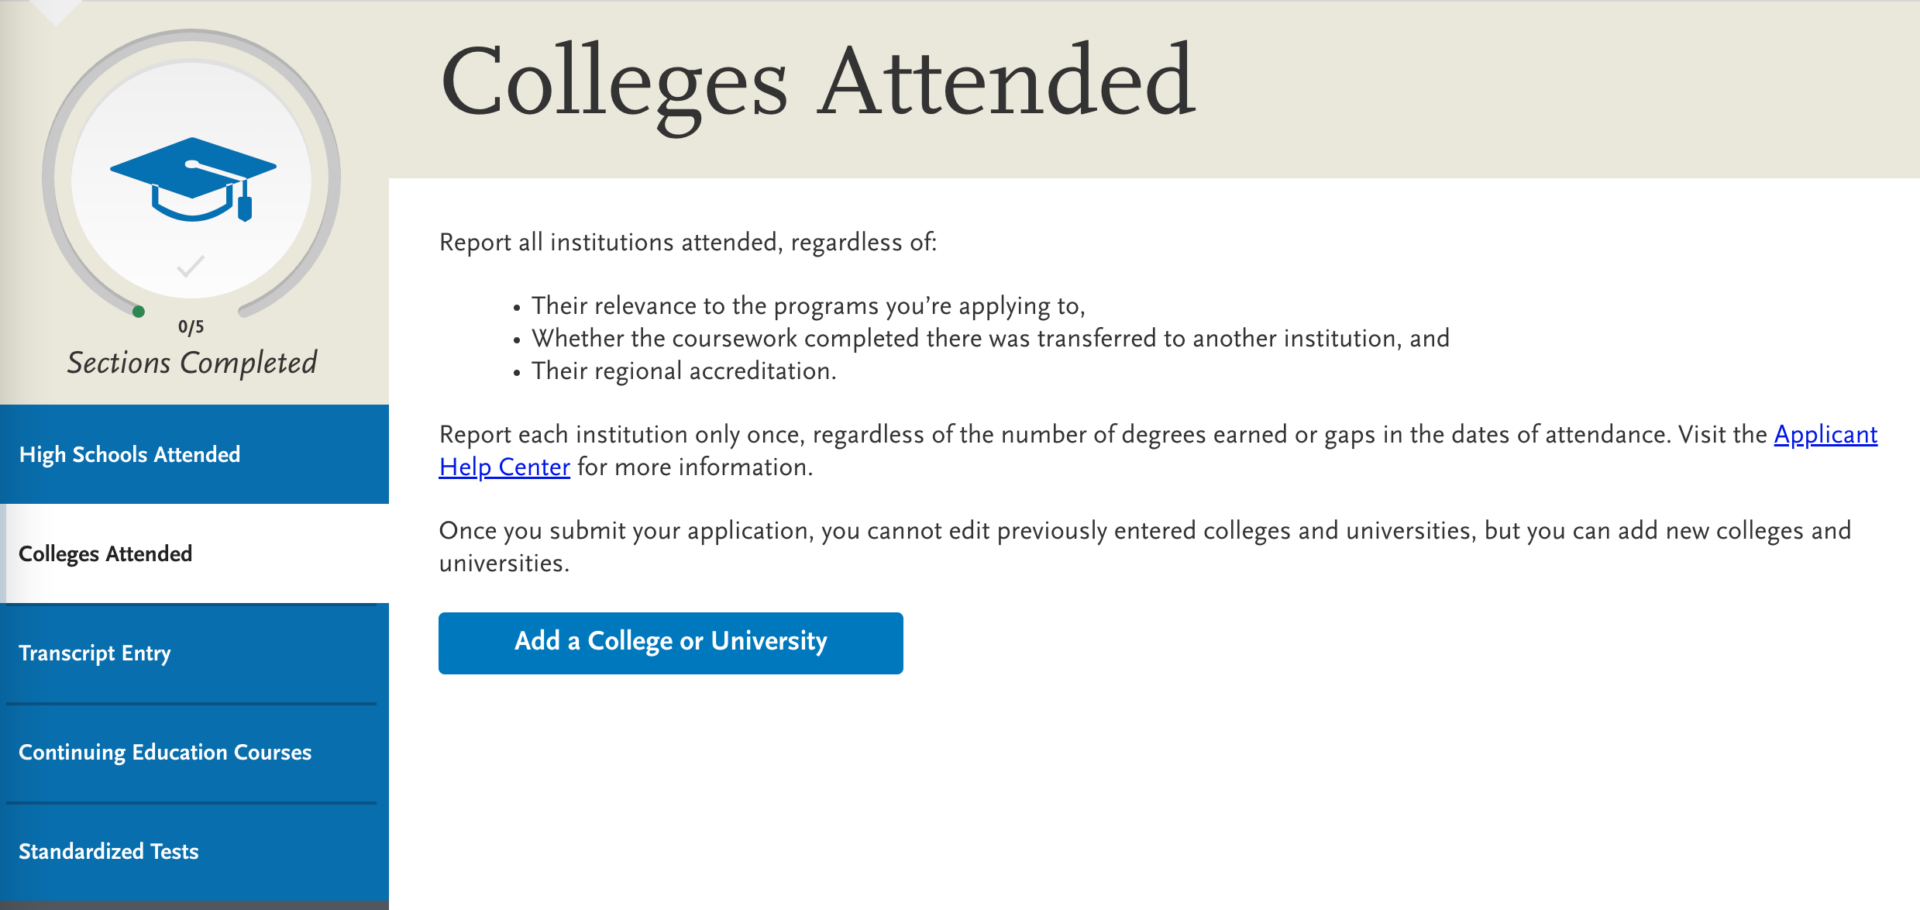Select the High Schools Attended section
This screenshot has height=910, width=1920.
129,454
